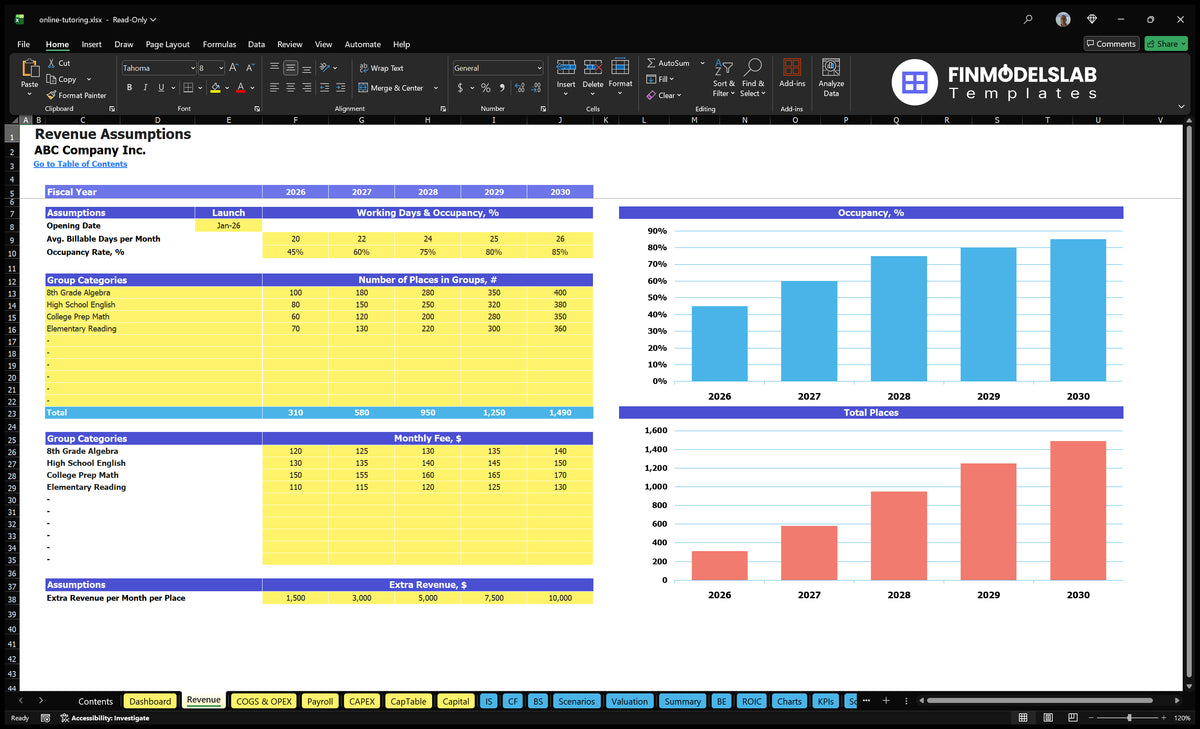1200x729 pixels.
Task: Click the Increase Font Size icon
Action: click(x=234, y=68)
